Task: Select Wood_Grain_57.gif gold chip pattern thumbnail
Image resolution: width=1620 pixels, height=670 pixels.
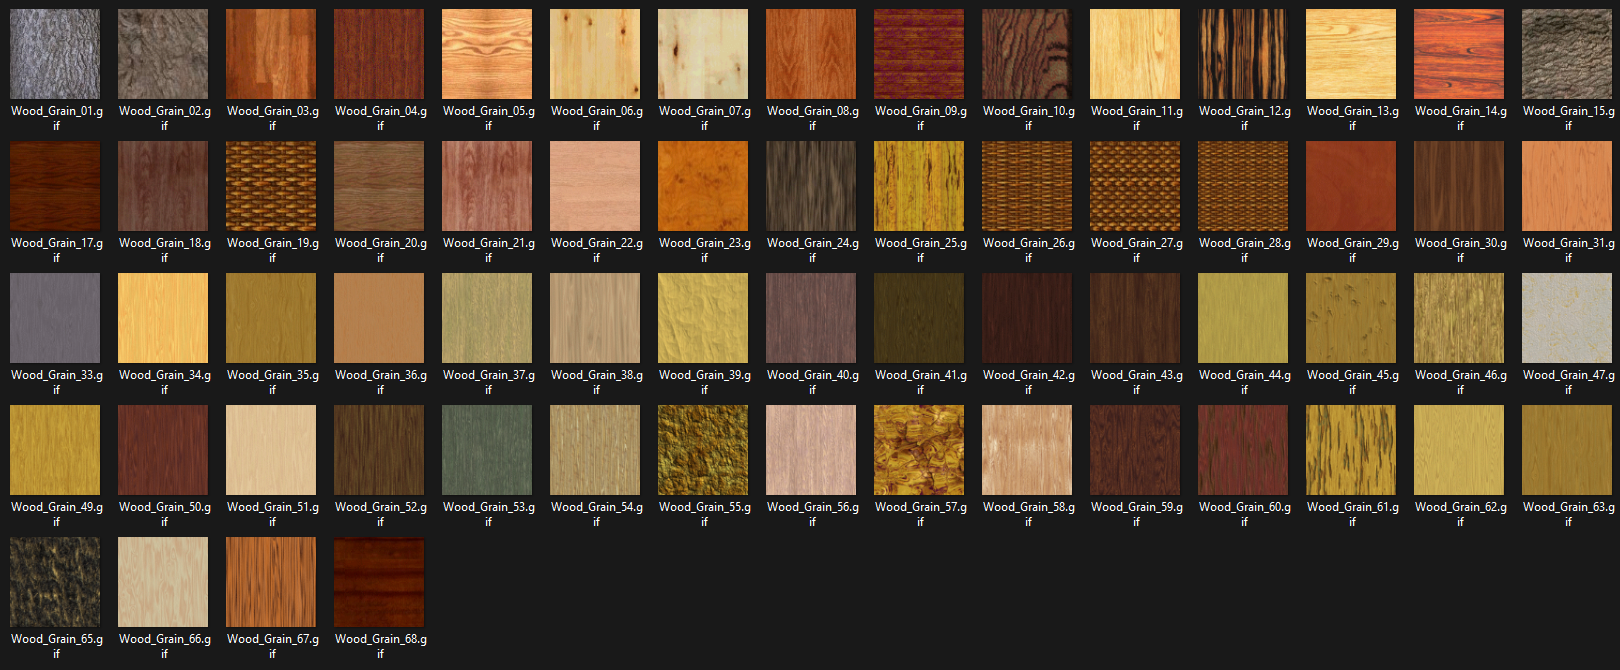Action: point(919,450)
